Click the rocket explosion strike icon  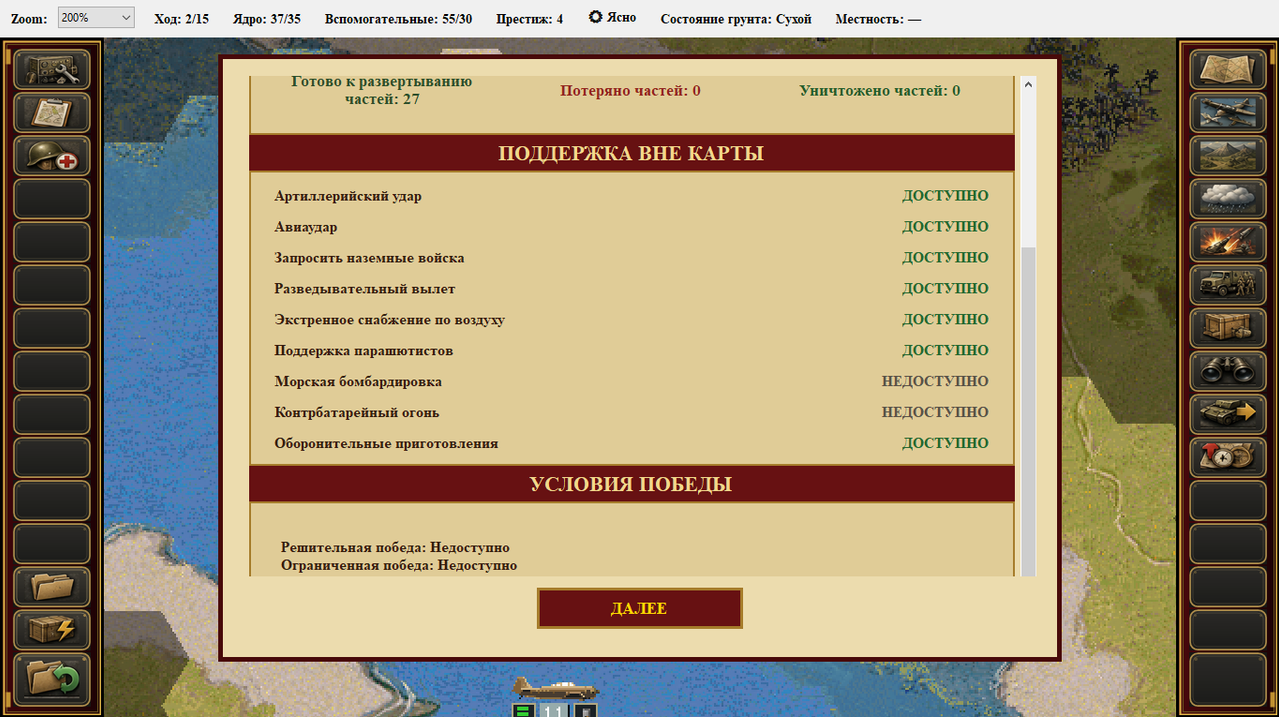tap(1227, 242)
